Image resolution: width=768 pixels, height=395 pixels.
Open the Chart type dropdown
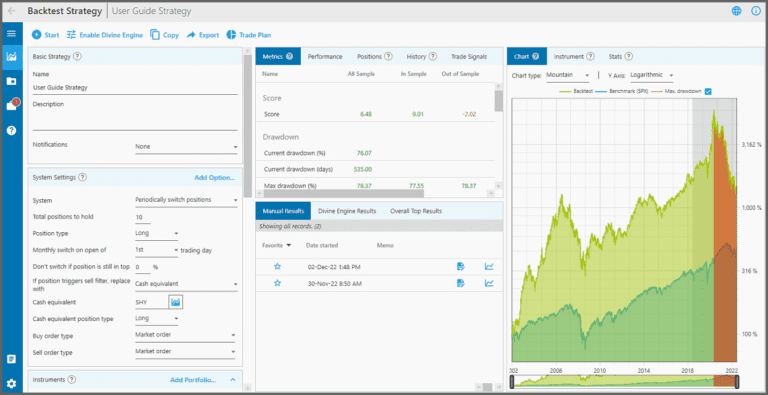(568, 75)
